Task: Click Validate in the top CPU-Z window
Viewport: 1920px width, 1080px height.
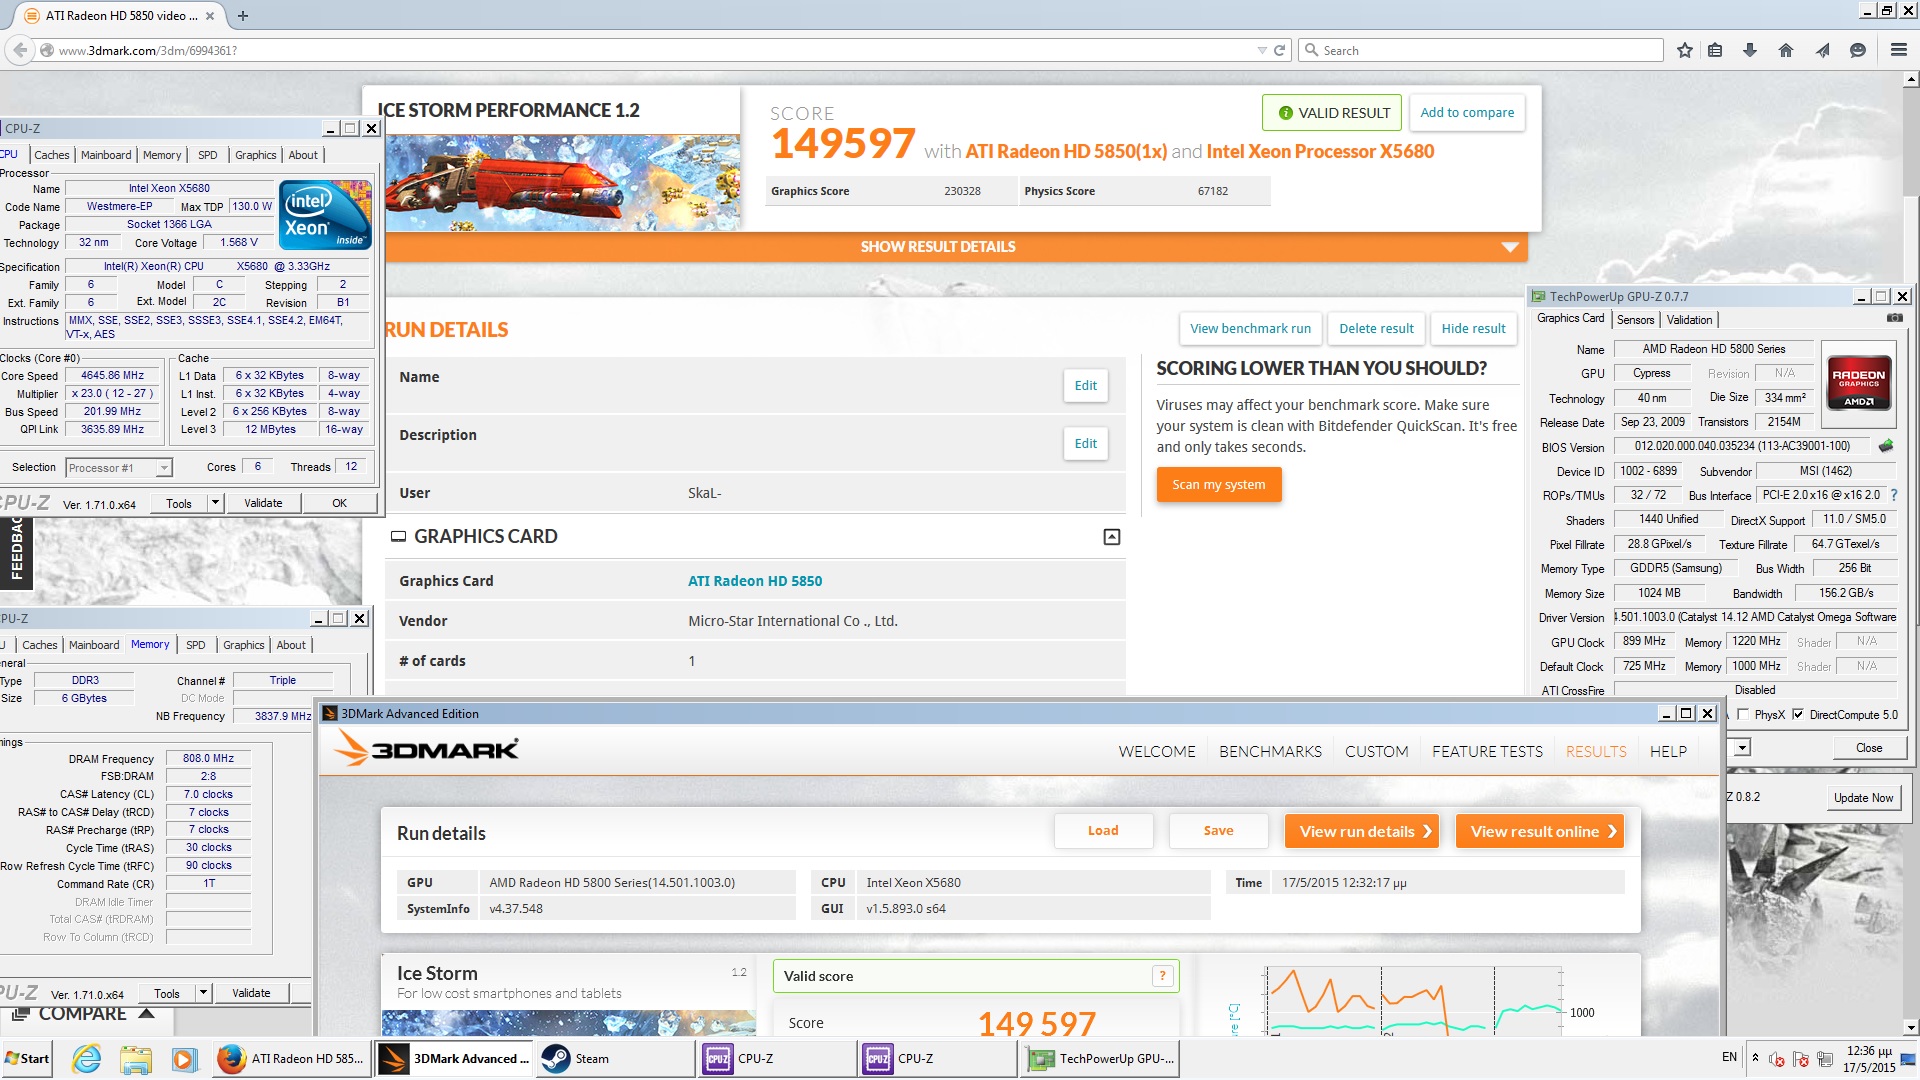Action: [x=263, y=503]
